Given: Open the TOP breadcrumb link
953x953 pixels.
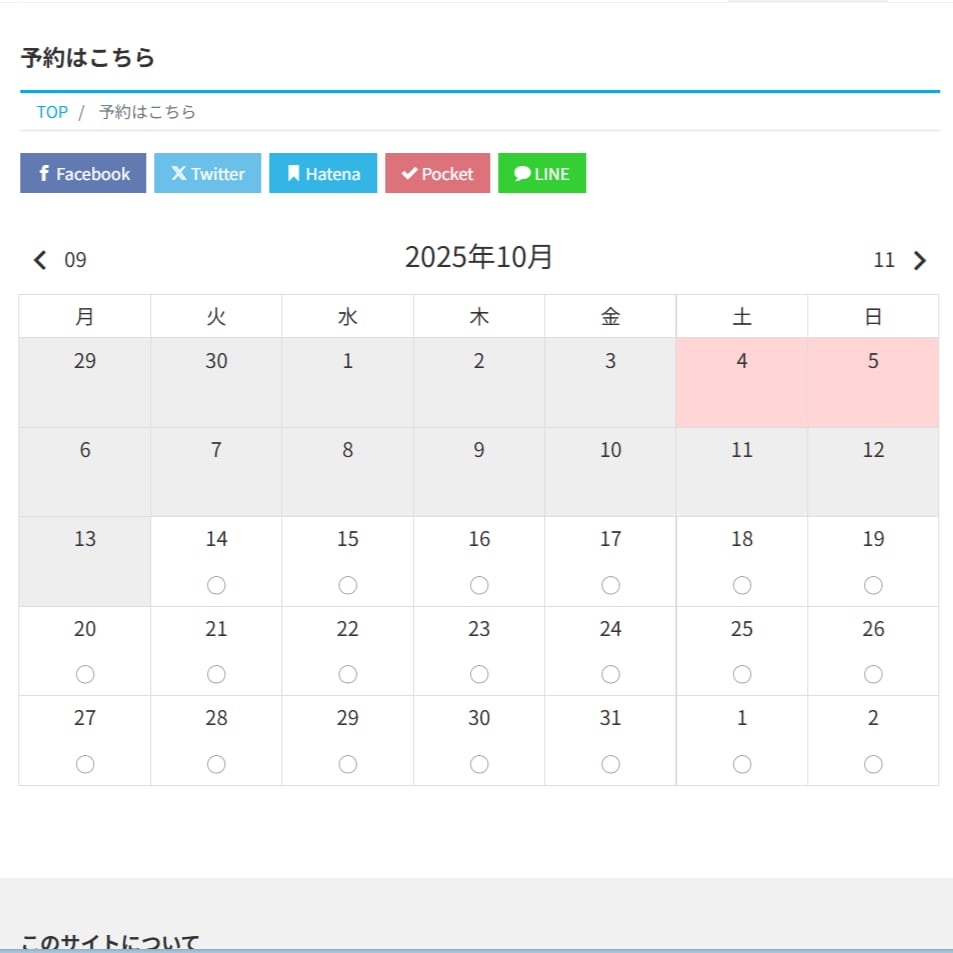Looking at the screenshot, I should click(x=52, y=112).
